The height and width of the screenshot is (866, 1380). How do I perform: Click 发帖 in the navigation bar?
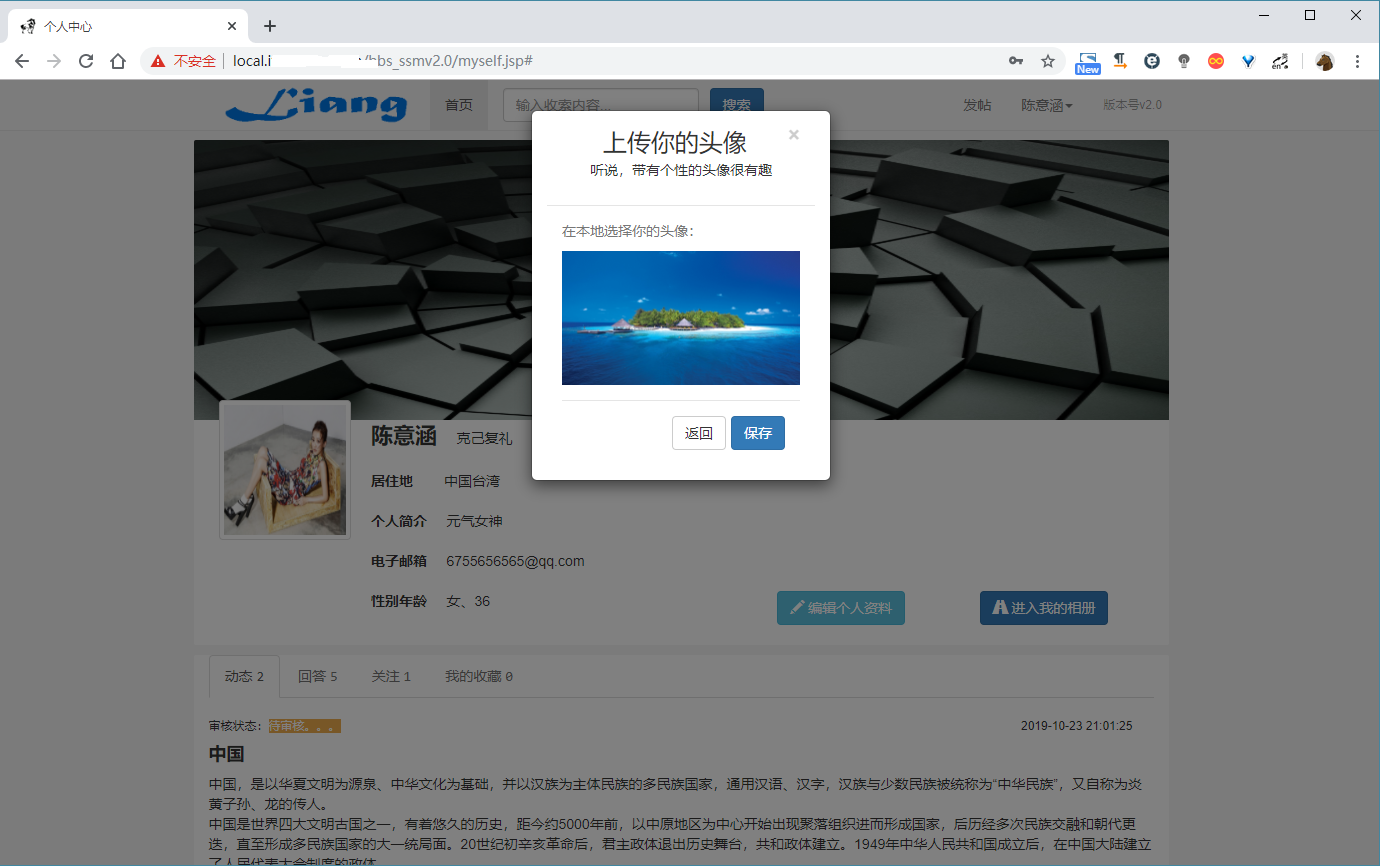977,105
